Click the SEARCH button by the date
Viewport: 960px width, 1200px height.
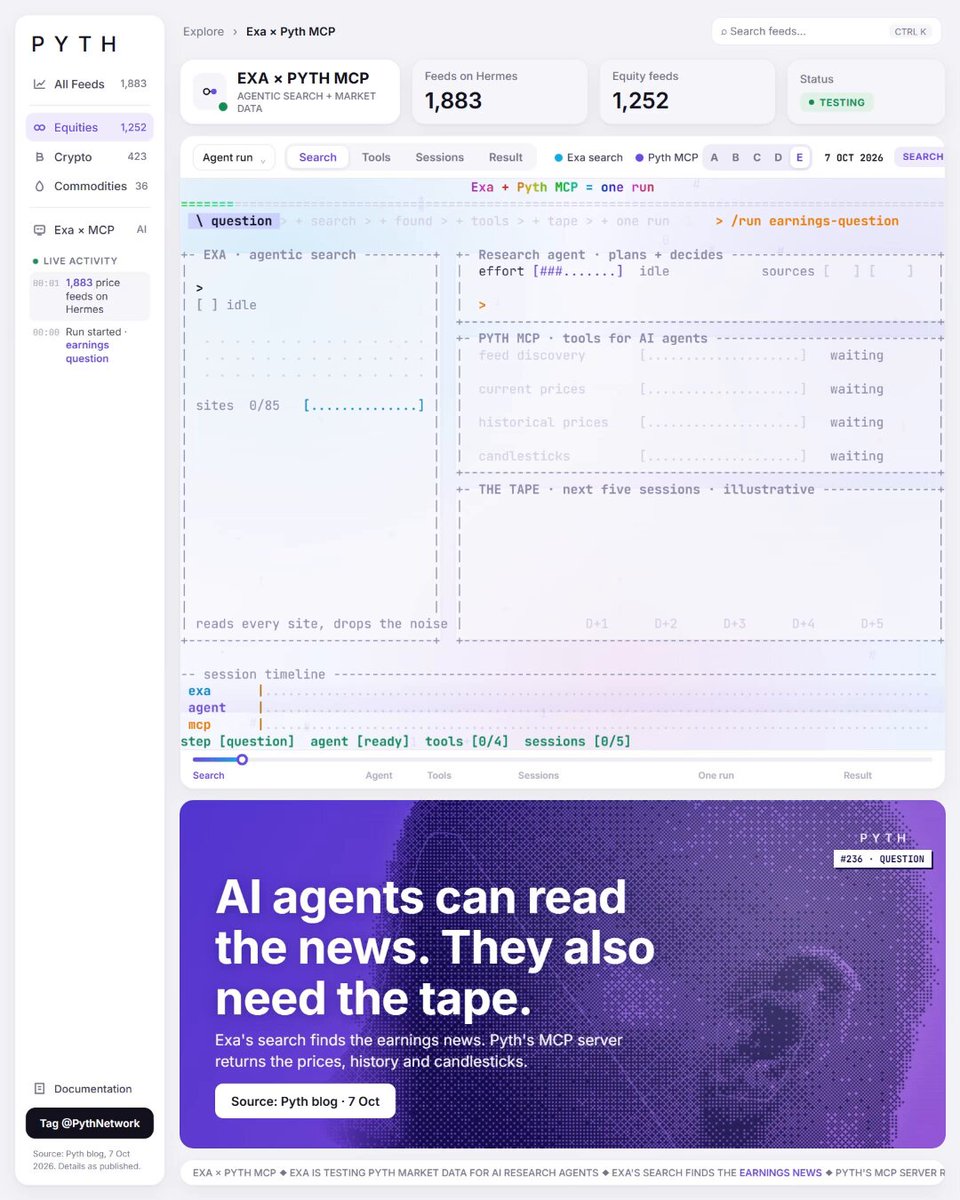coord(922,157)
